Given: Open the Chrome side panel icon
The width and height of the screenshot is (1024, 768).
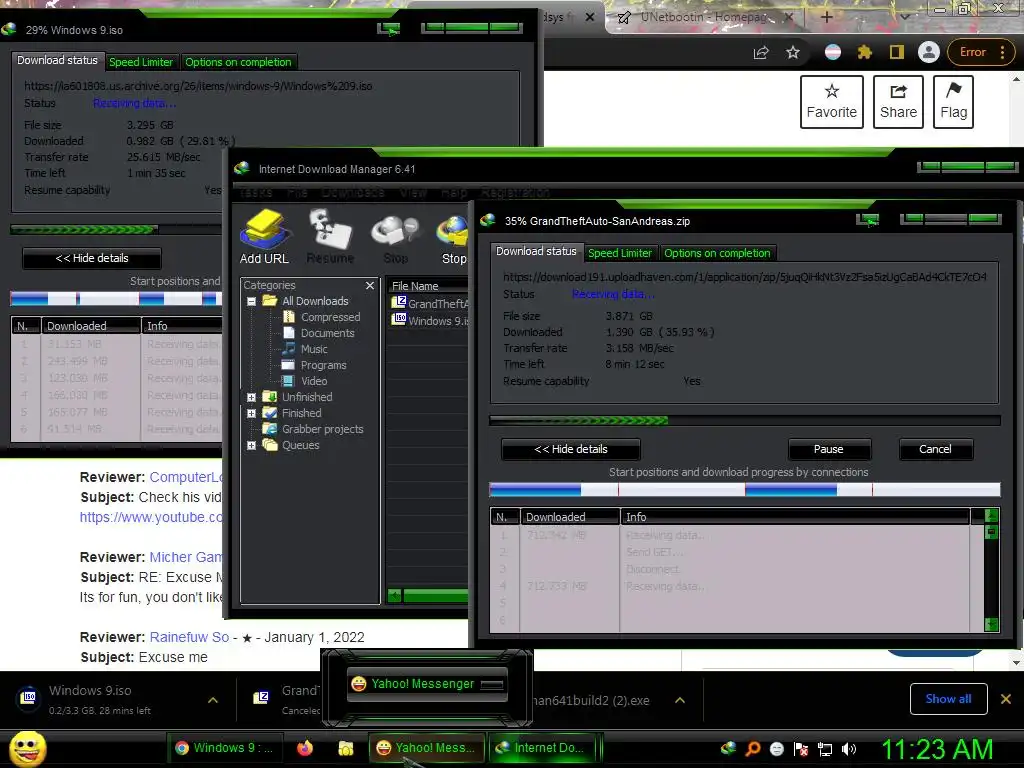Looking at the screenshot, I should click(x=897, y=52).
